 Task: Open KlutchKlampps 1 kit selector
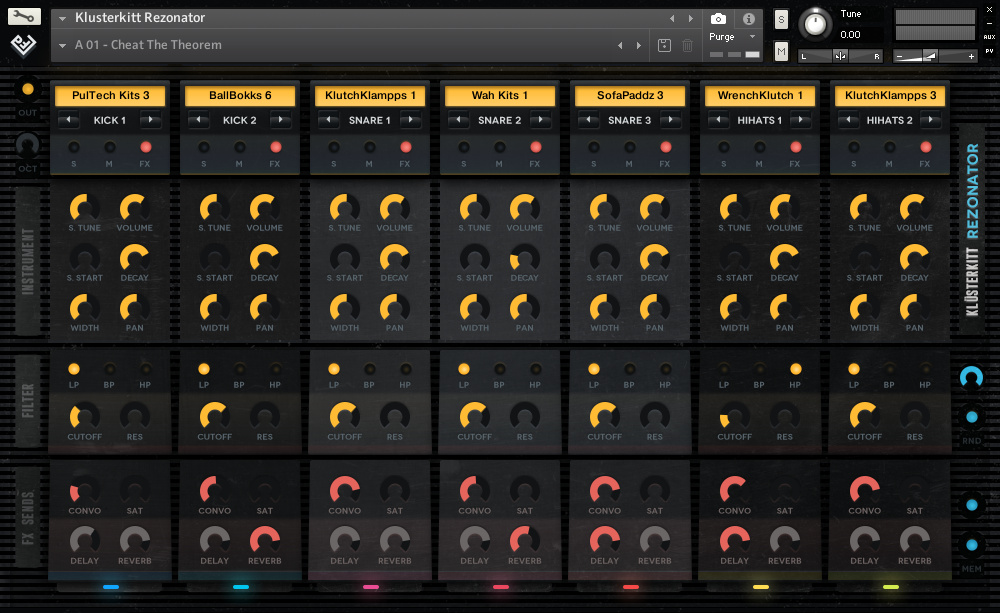[370, 96]
